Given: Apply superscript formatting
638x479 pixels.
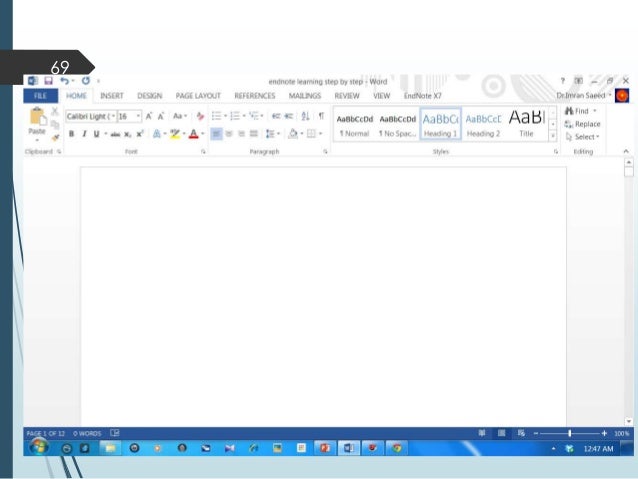Looking at the screenshot, I should [140, 134].
